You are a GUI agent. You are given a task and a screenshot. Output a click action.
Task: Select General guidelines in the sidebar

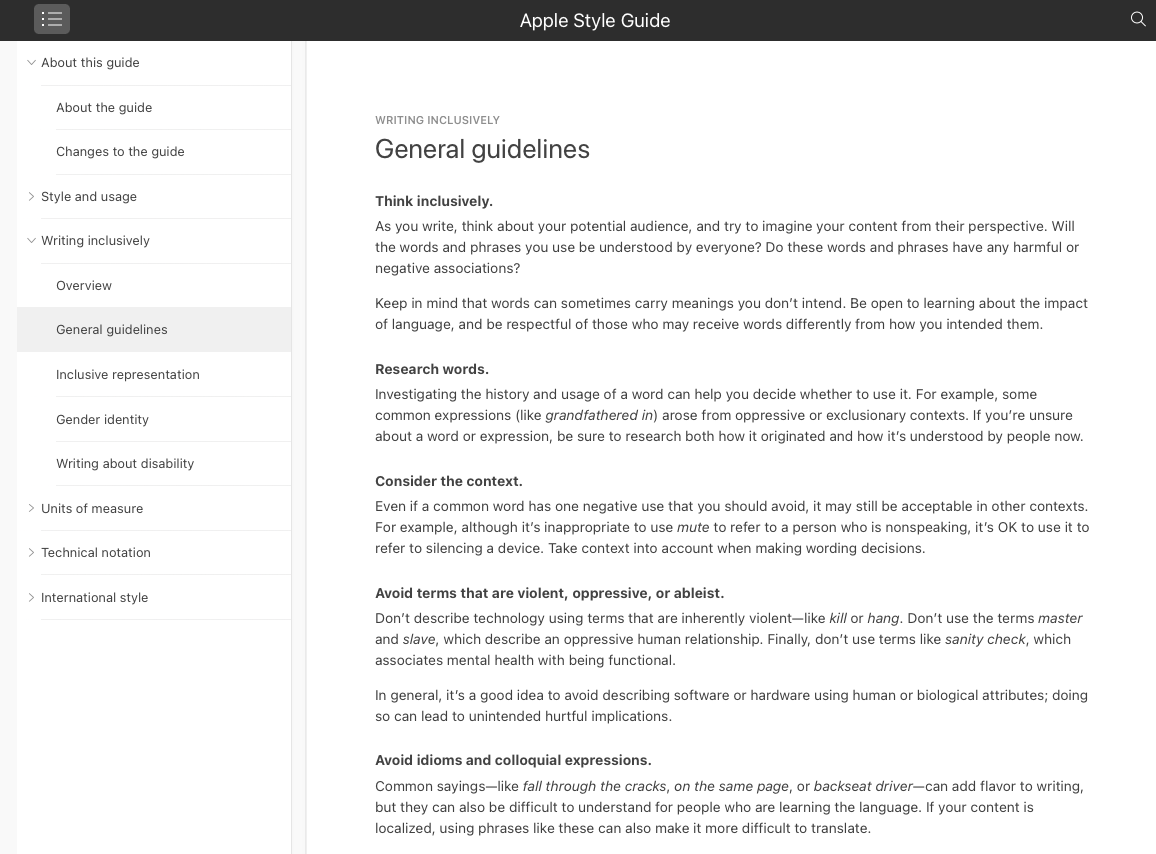click(154, 330)
